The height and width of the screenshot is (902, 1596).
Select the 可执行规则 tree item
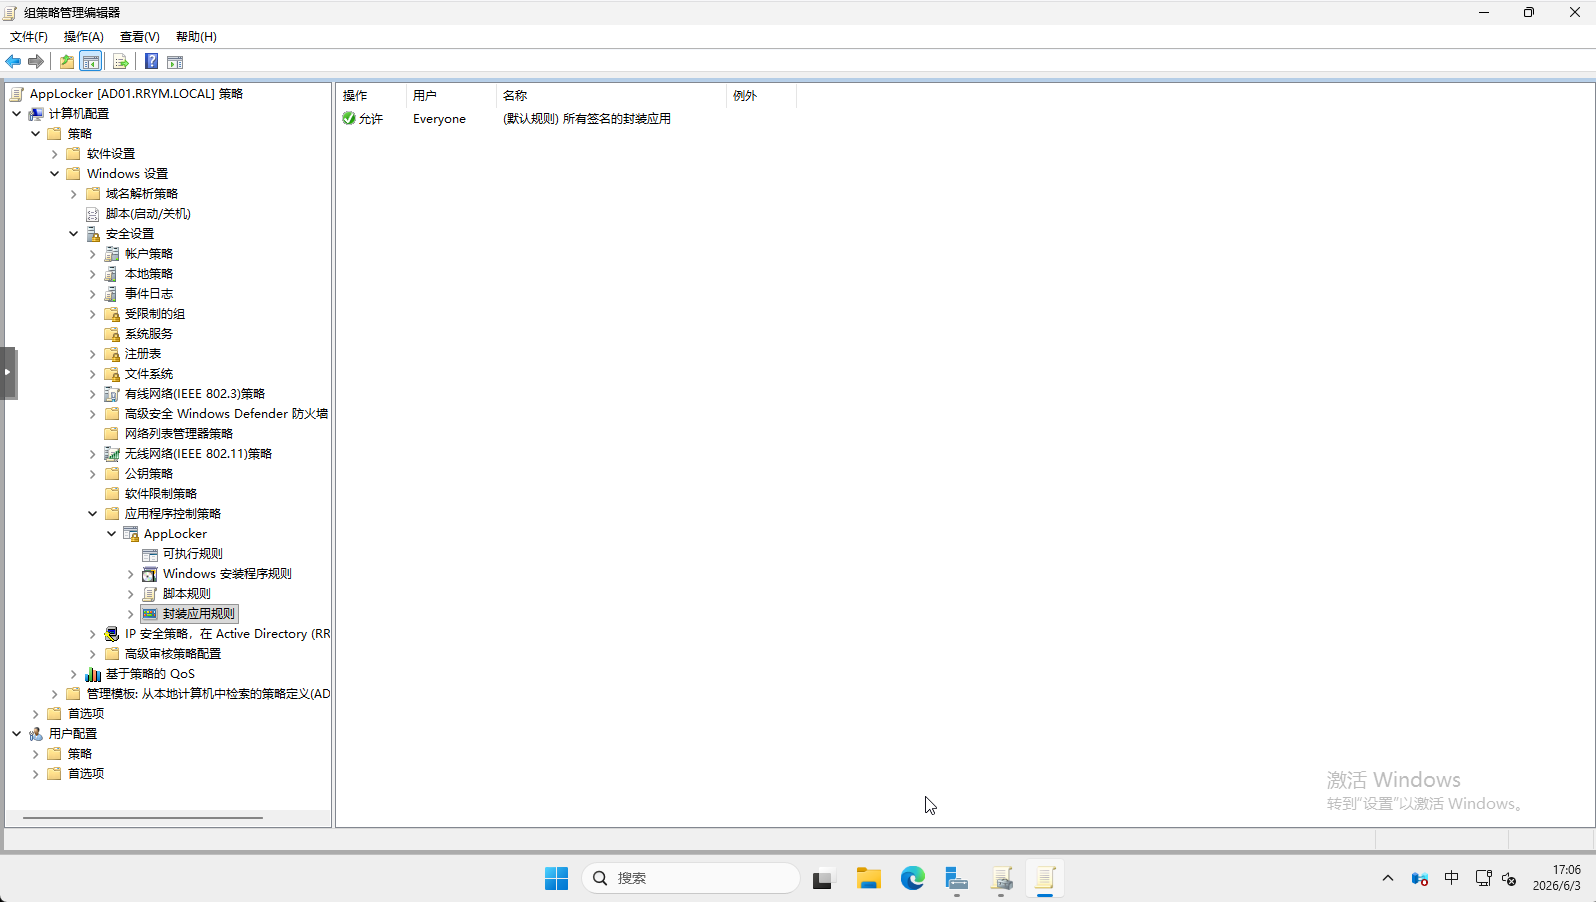coord(192,554)
